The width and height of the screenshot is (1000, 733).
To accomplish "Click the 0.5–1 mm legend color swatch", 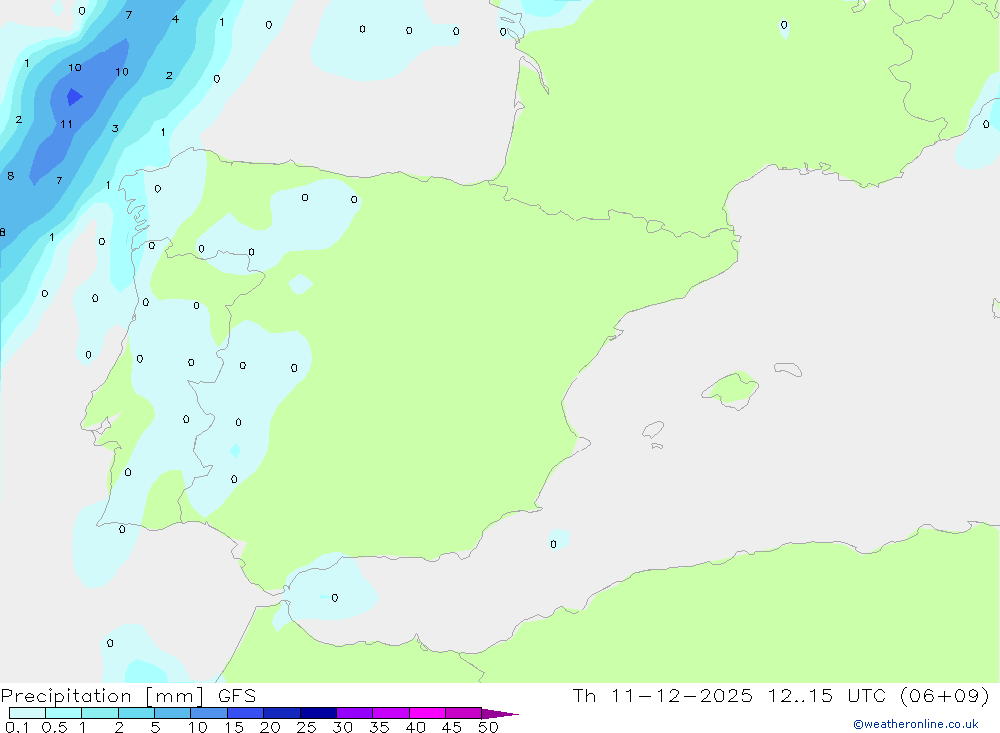I will 64,713.
